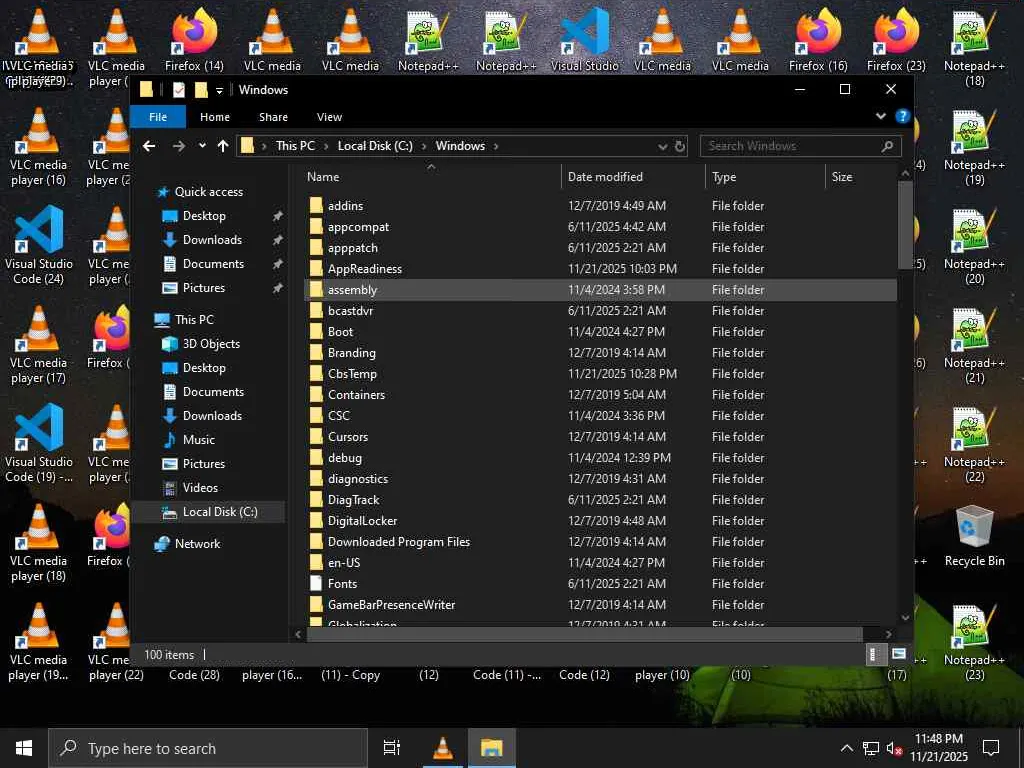Click the Properties quick access icon

click(x=179, y=90)
